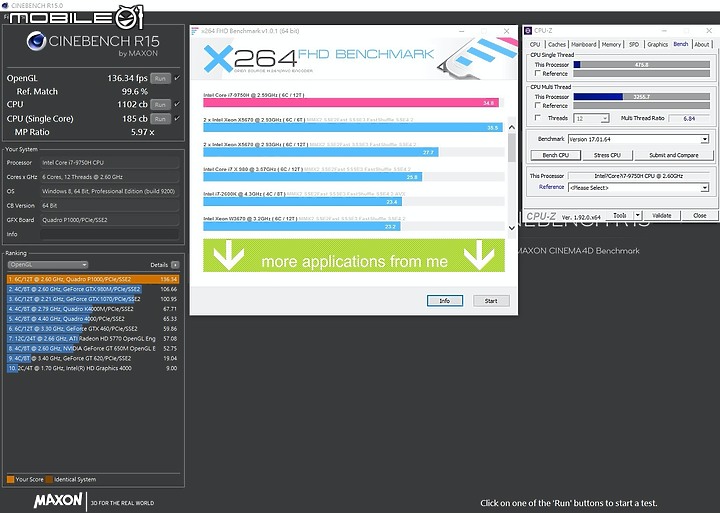Screen dimensions: 720x513
Task: Toggle the CPU (Single Core) test checkmark
Action: tap(177, 118)
